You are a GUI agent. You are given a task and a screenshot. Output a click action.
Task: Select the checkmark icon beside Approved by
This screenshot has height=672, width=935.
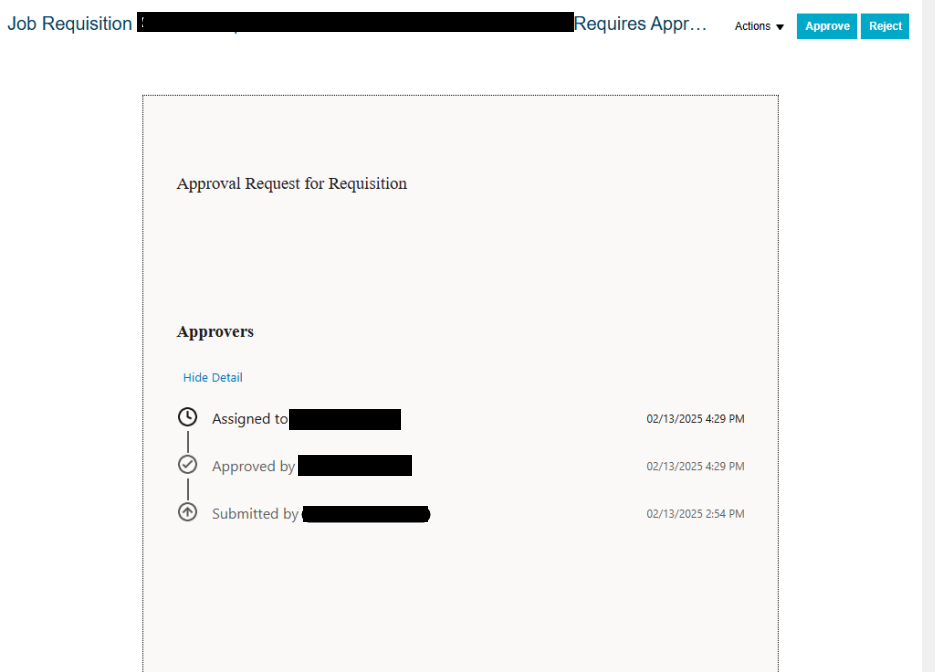(x=187, y=464)
